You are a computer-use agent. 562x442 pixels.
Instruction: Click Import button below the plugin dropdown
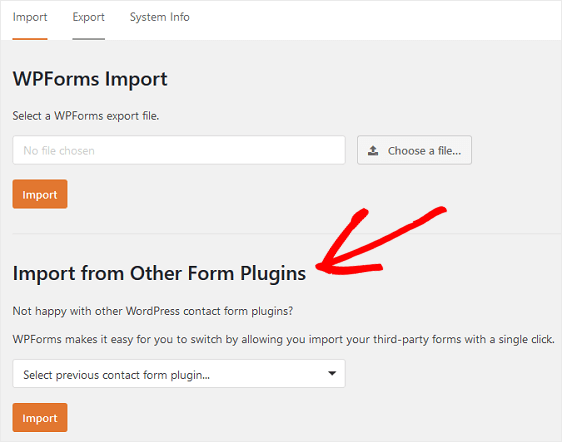(x=40, y=417)
